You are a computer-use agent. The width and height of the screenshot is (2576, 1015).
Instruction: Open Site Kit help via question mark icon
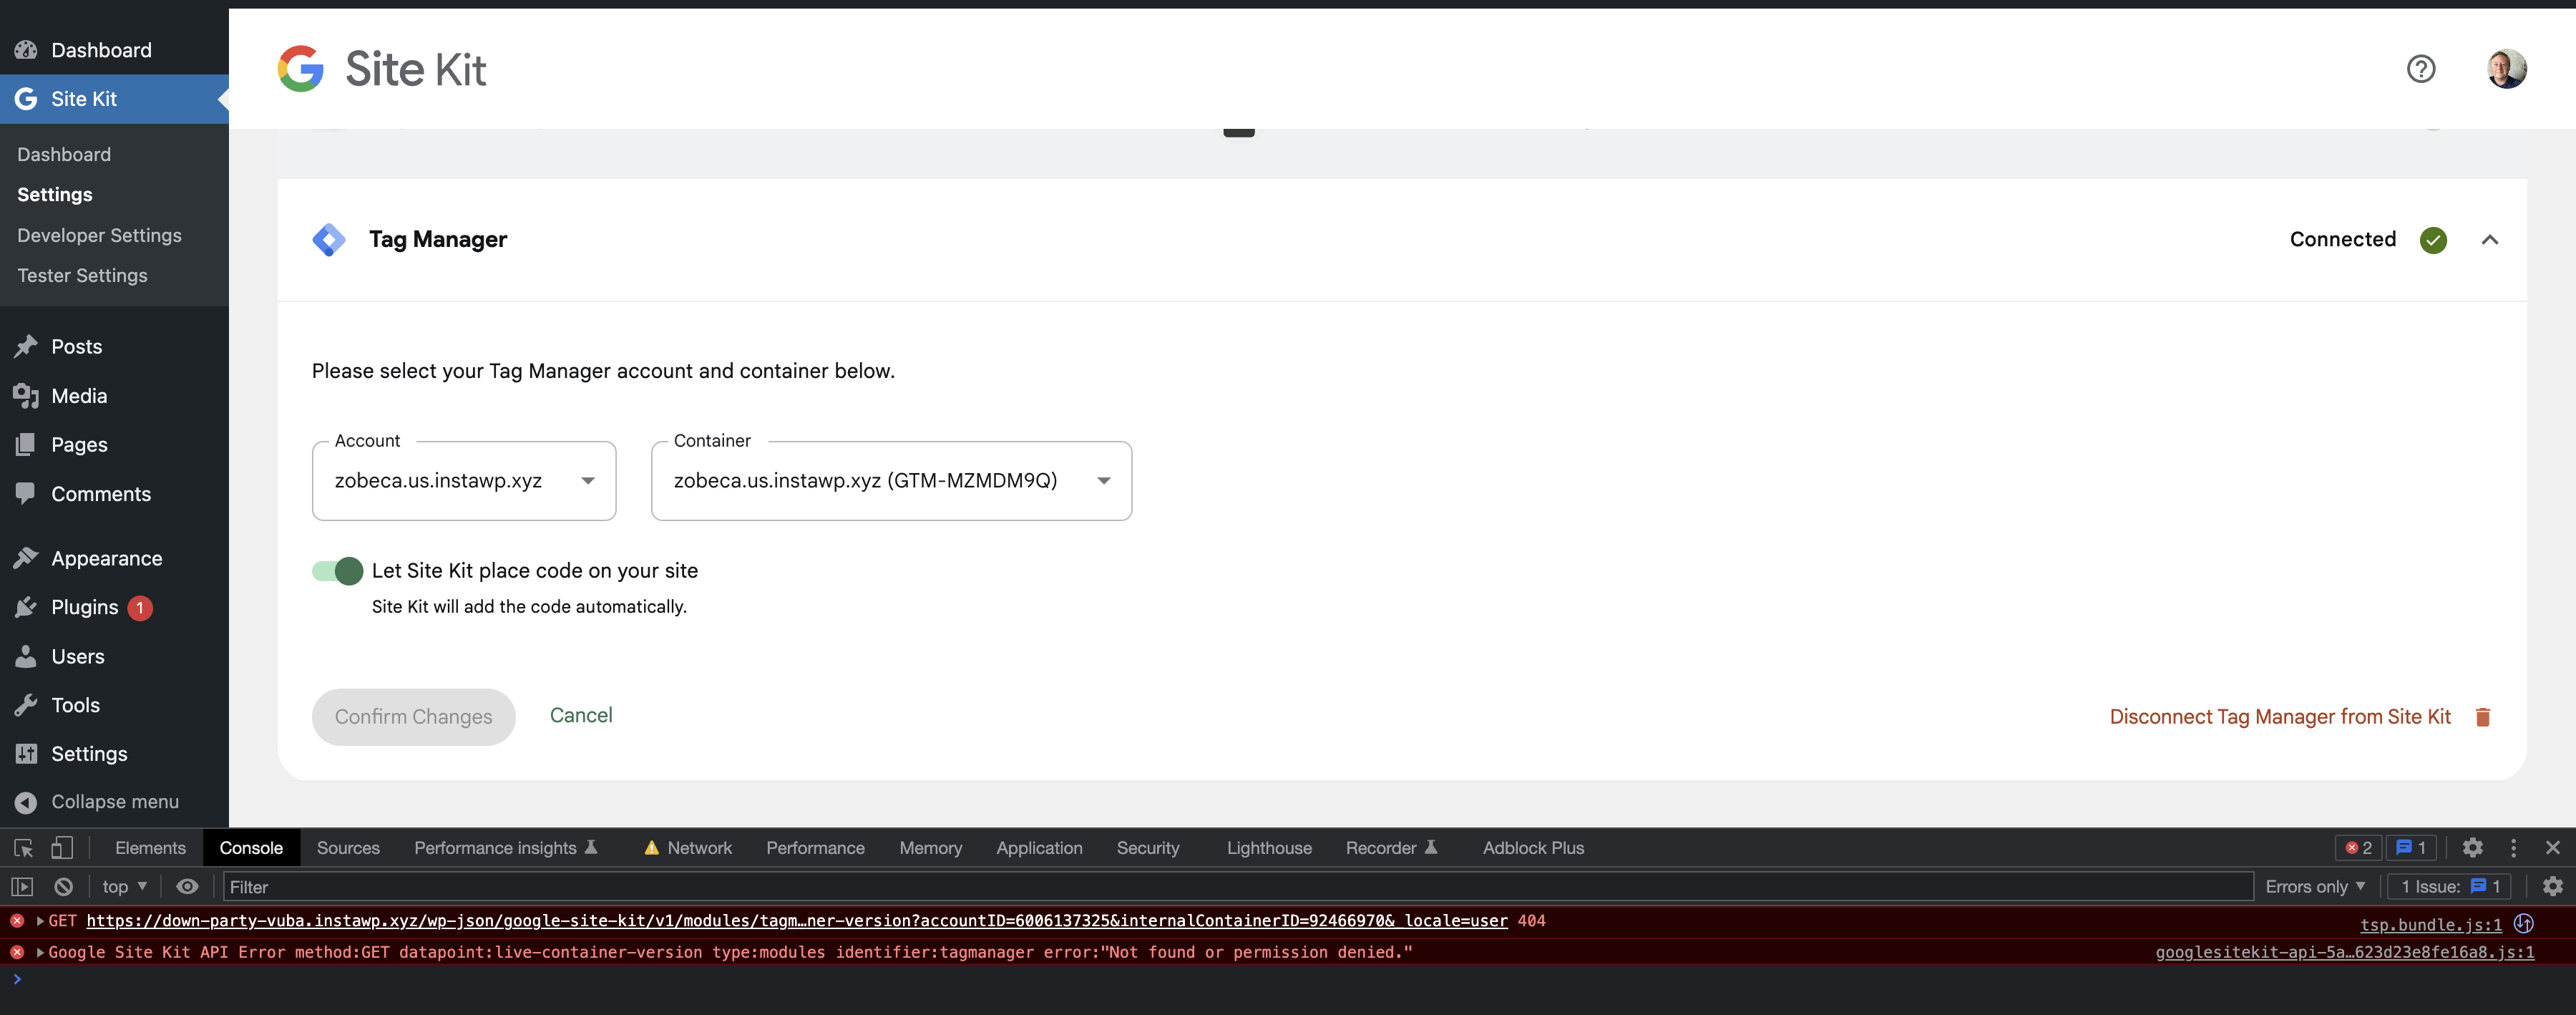point(2420,68)
